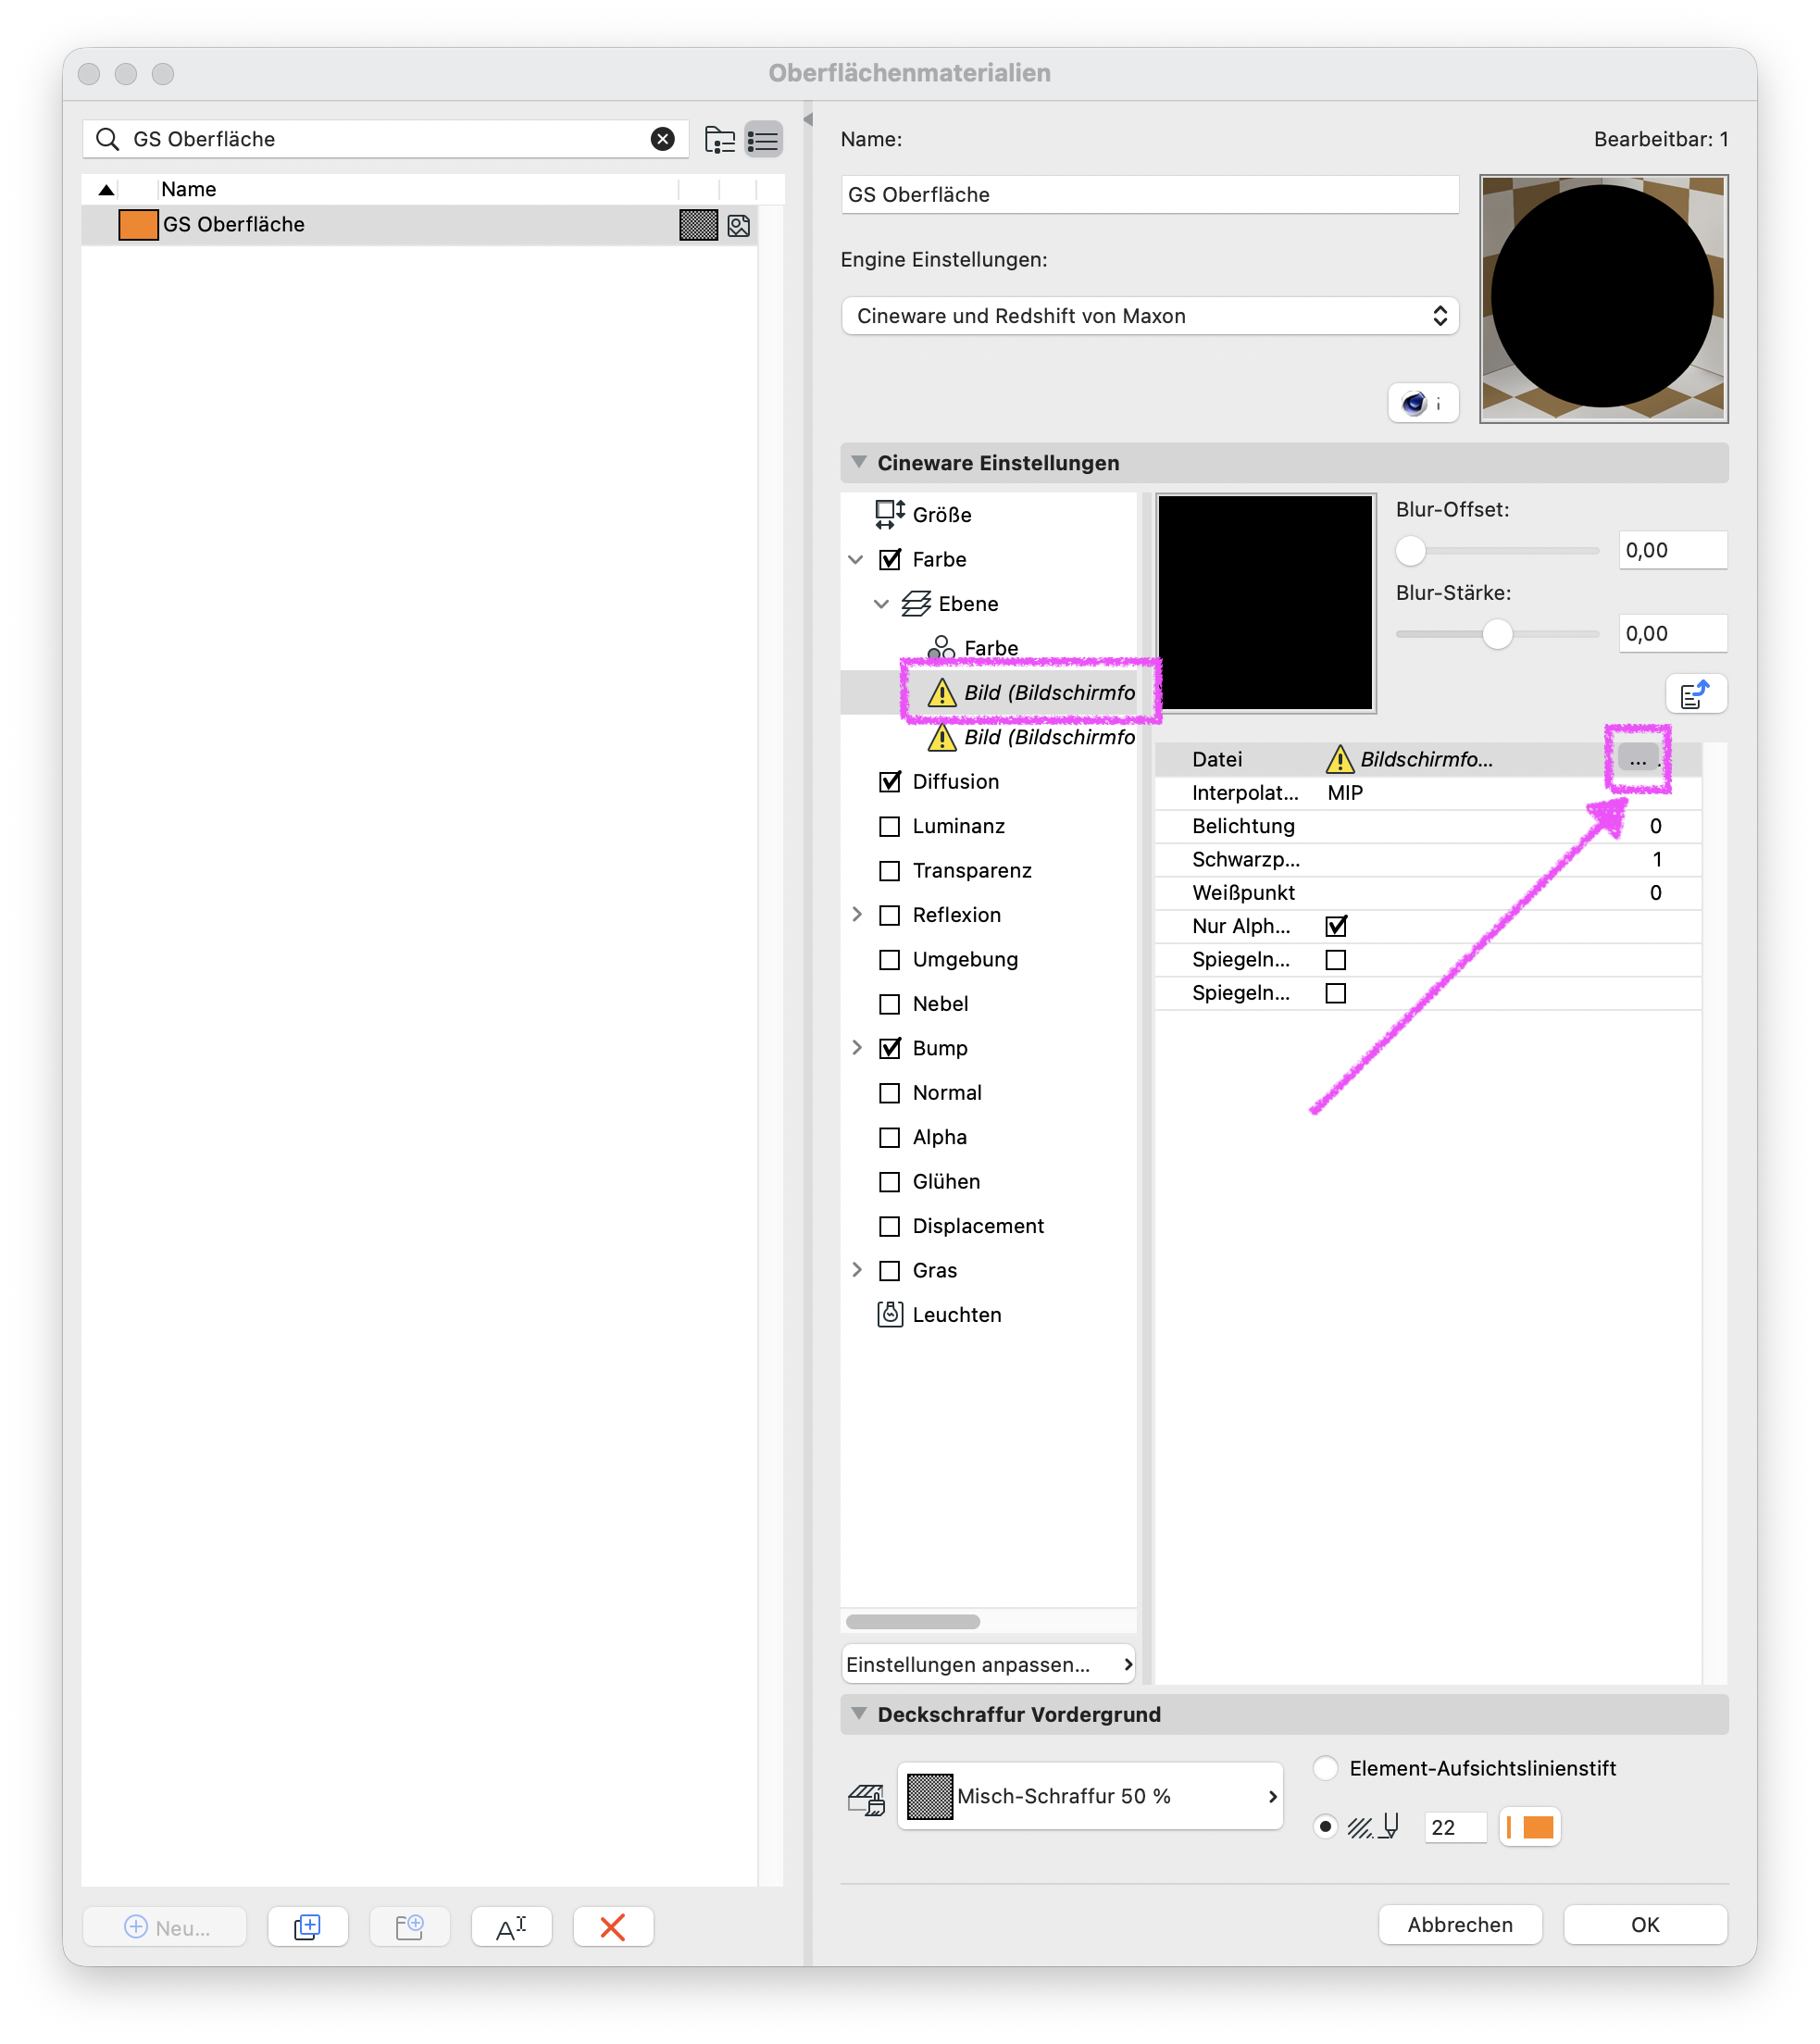Select the second Bild (Bildschirmfo entry
This screenshot has height=2044, width=1820.
(x=1031, y=737)
